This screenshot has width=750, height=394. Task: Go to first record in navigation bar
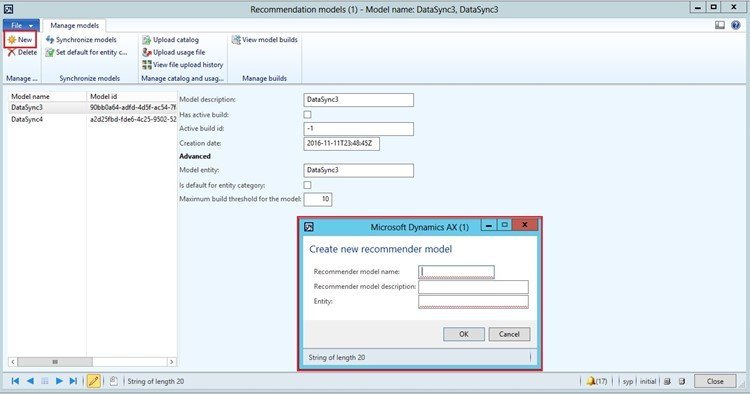(15, 381)
